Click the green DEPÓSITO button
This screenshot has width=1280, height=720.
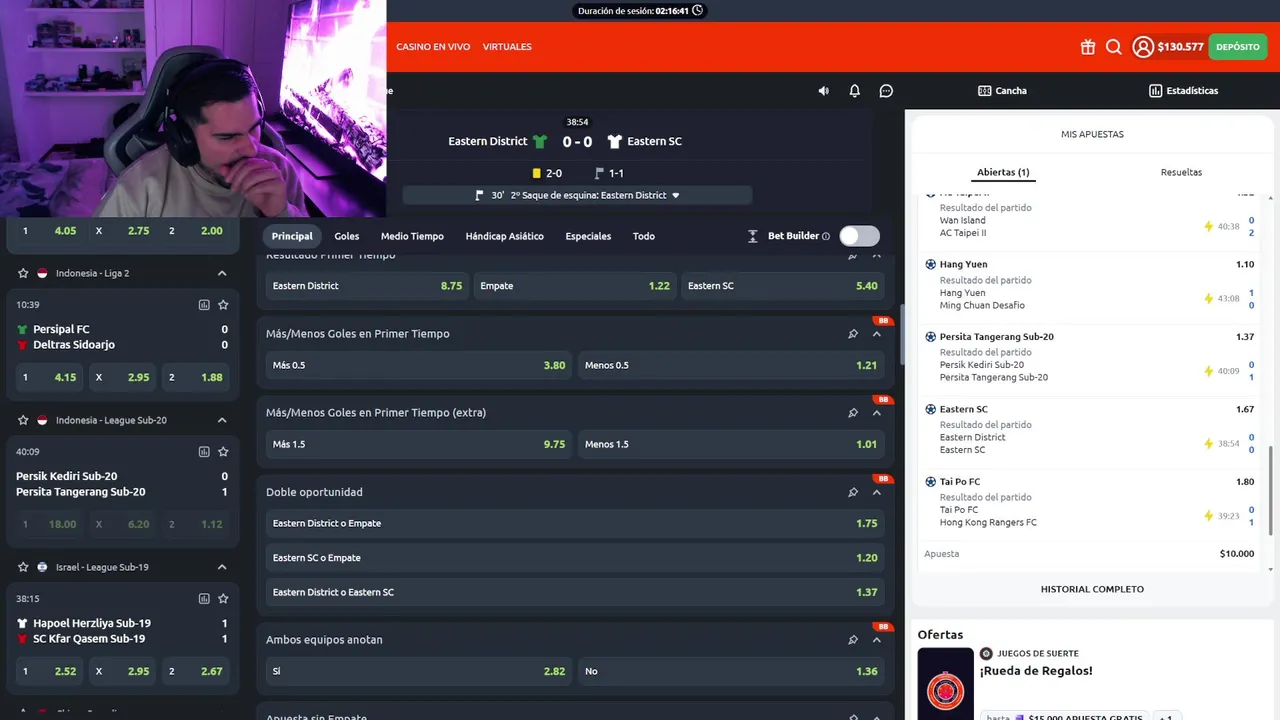[1238, 47]
